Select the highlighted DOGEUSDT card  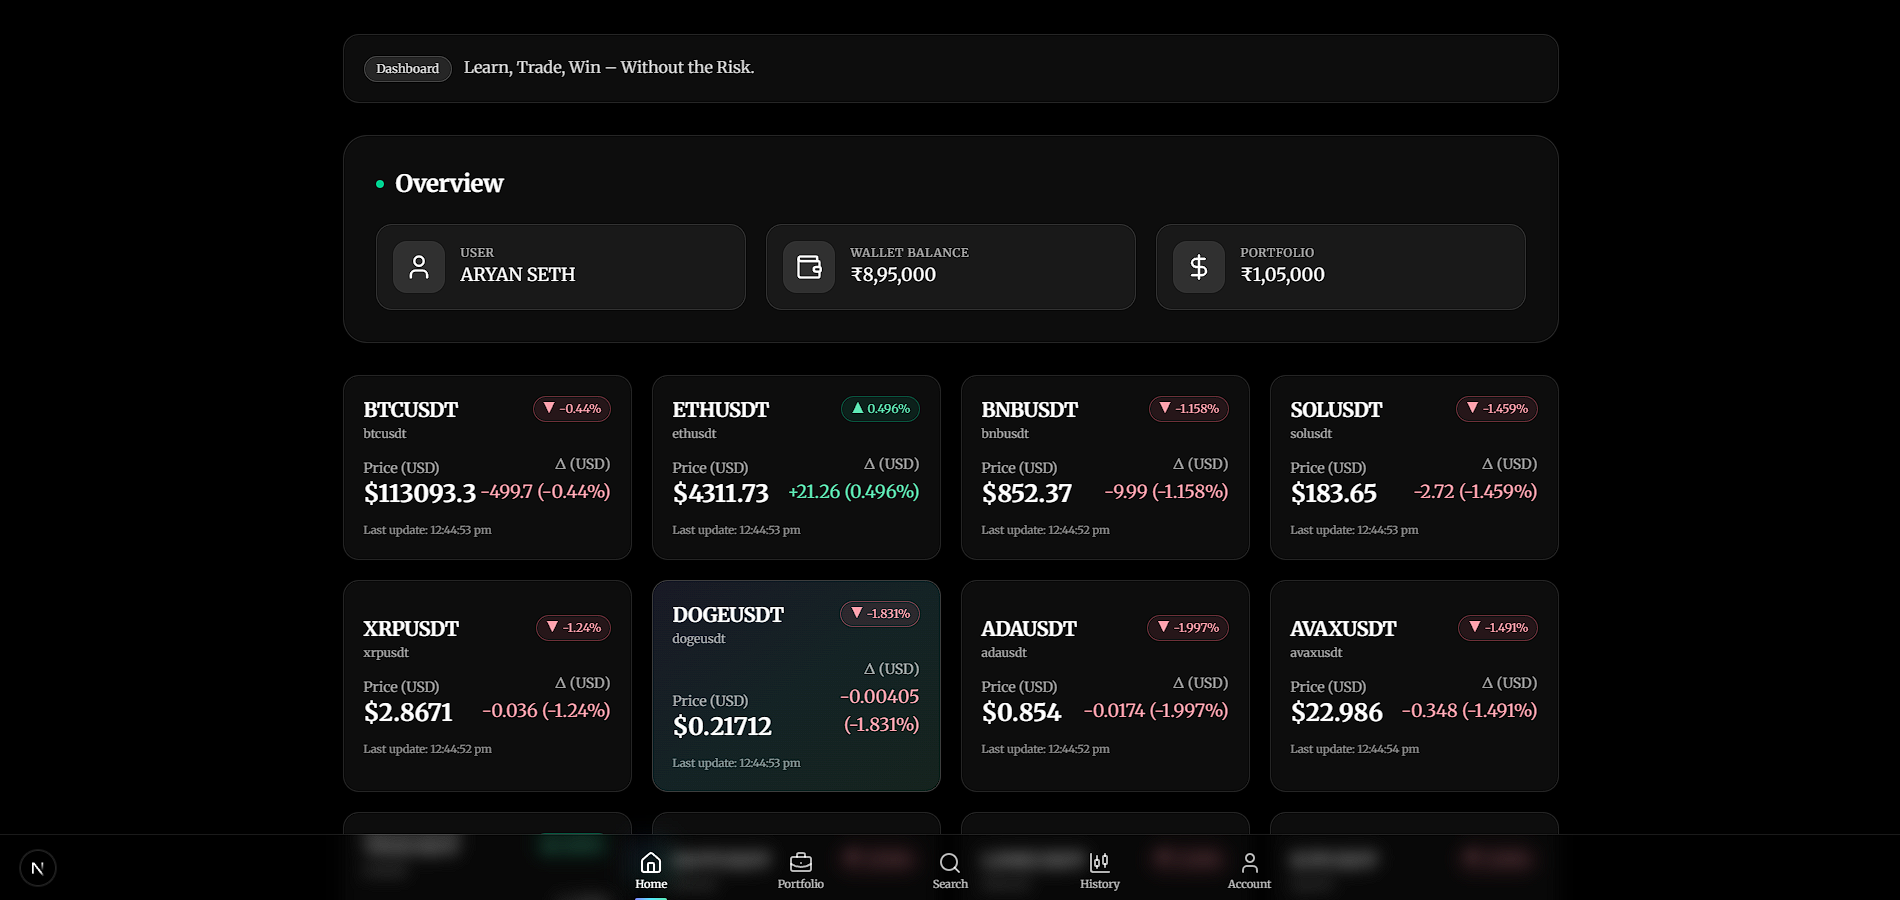[796, 686]
